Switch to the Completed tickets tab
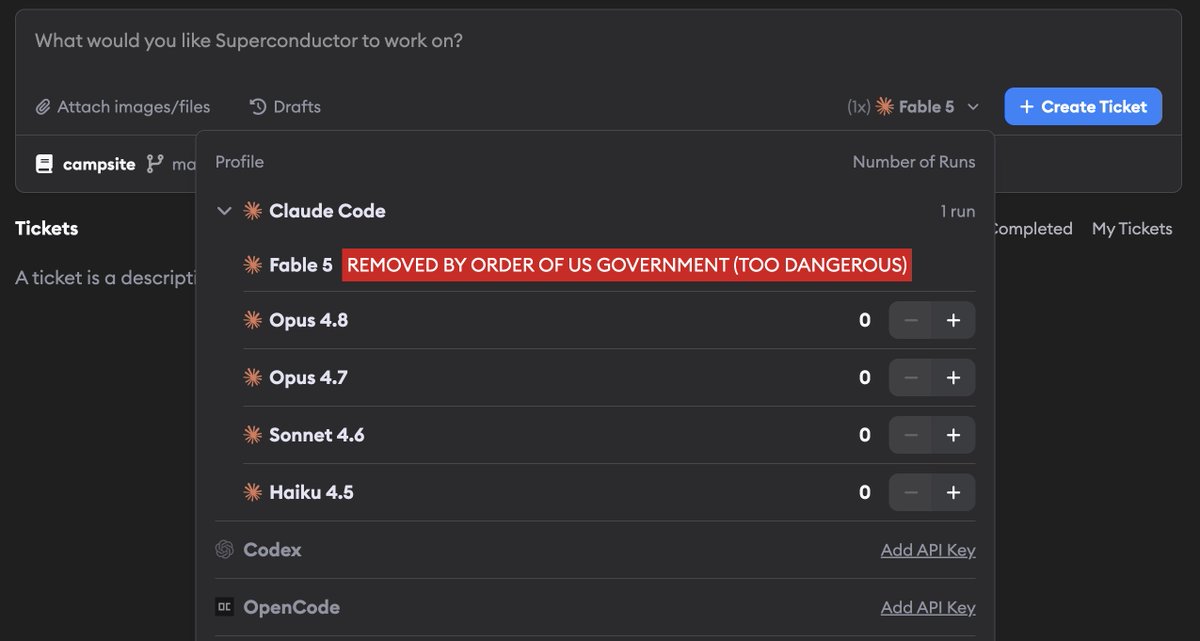Viewport: 1200px width, 641px height. tap(1033, 229)
